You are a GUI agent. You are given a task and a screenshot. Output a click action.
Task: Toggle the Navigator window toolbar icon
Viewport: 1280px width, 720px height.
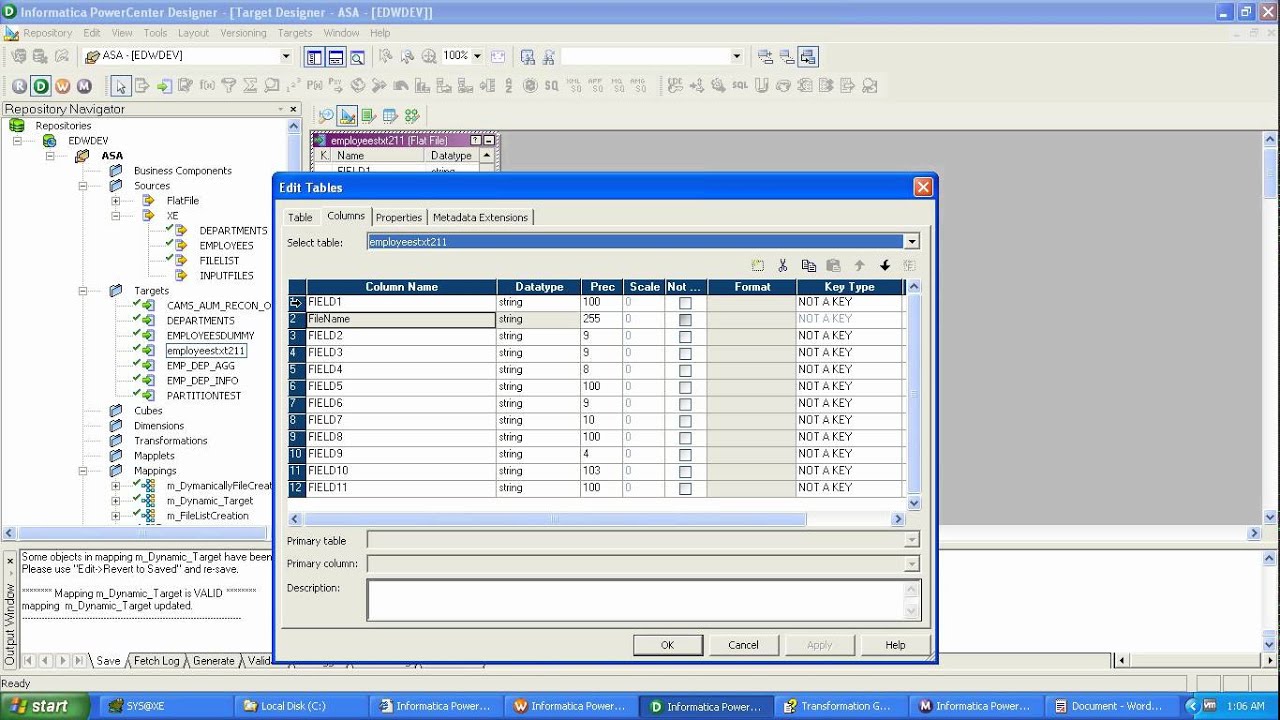[x=314, y=57]
